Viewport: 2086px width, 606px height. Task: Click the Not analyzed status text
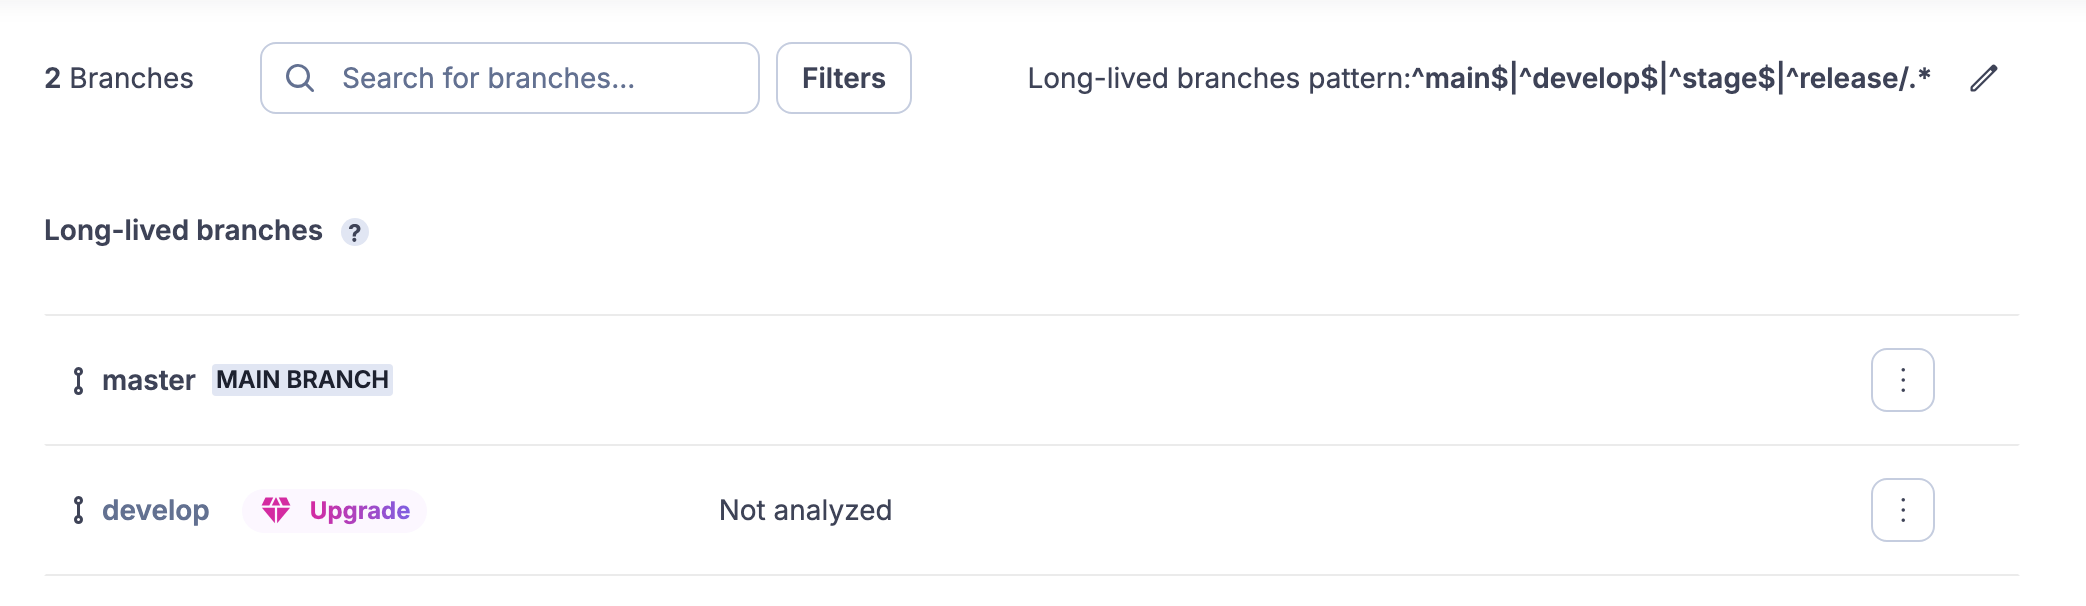805,511
